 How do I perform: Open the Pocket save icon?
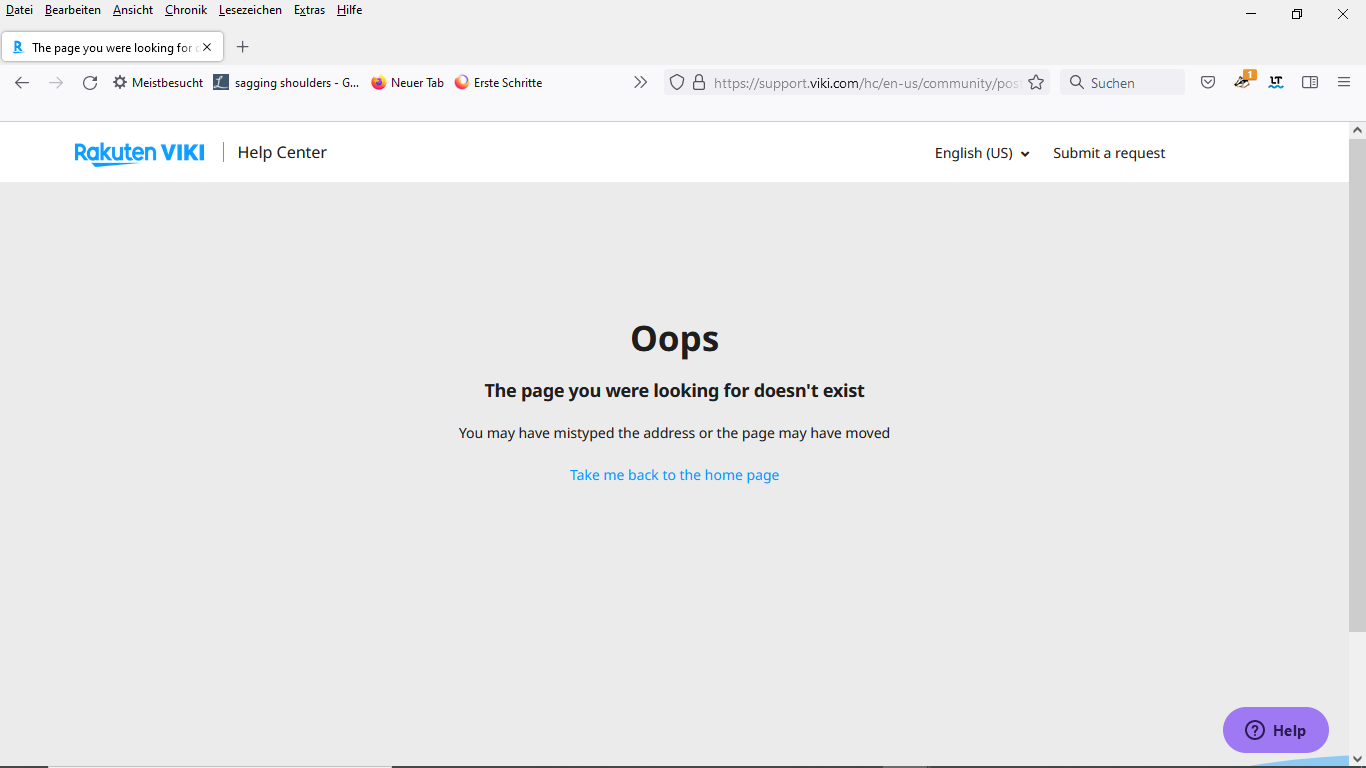pyautogui.click(x=1208, y=83)
